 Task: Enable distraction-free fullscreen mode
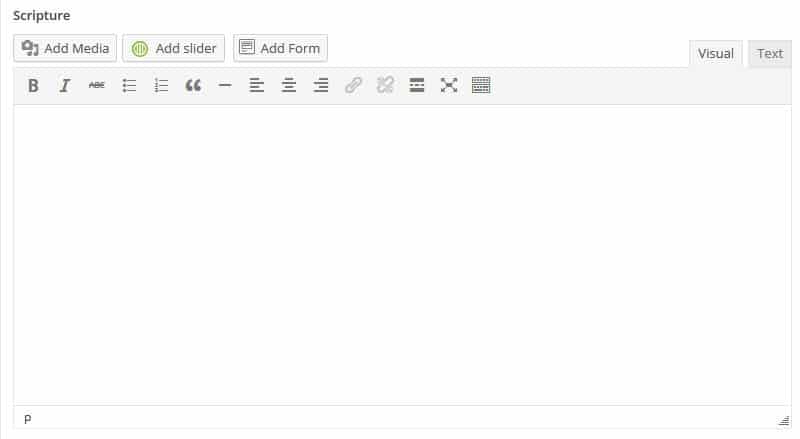tap(449, 85)
